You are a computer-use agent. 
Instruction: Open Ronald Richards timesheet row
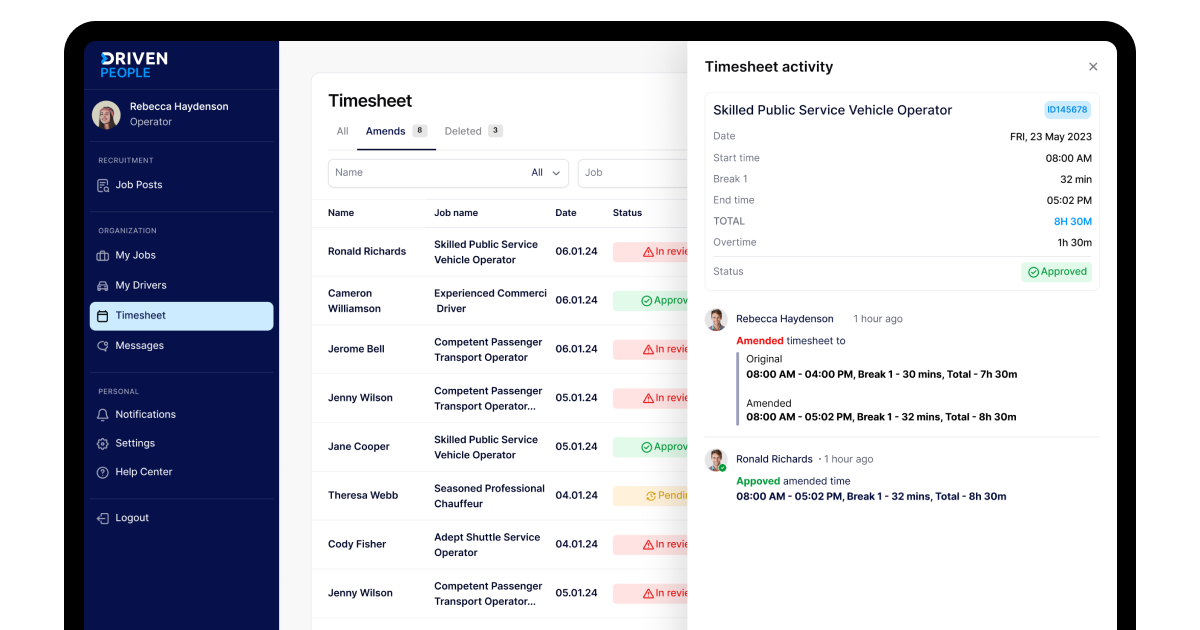click(500, 252)
